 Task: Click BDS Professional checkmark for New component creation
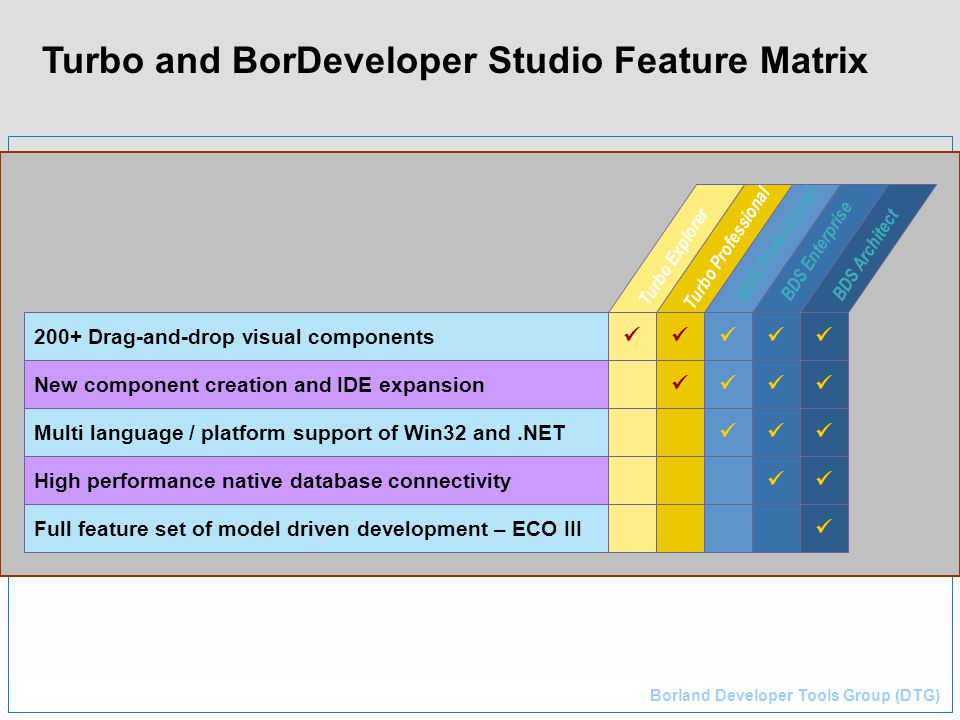[728, 382]
